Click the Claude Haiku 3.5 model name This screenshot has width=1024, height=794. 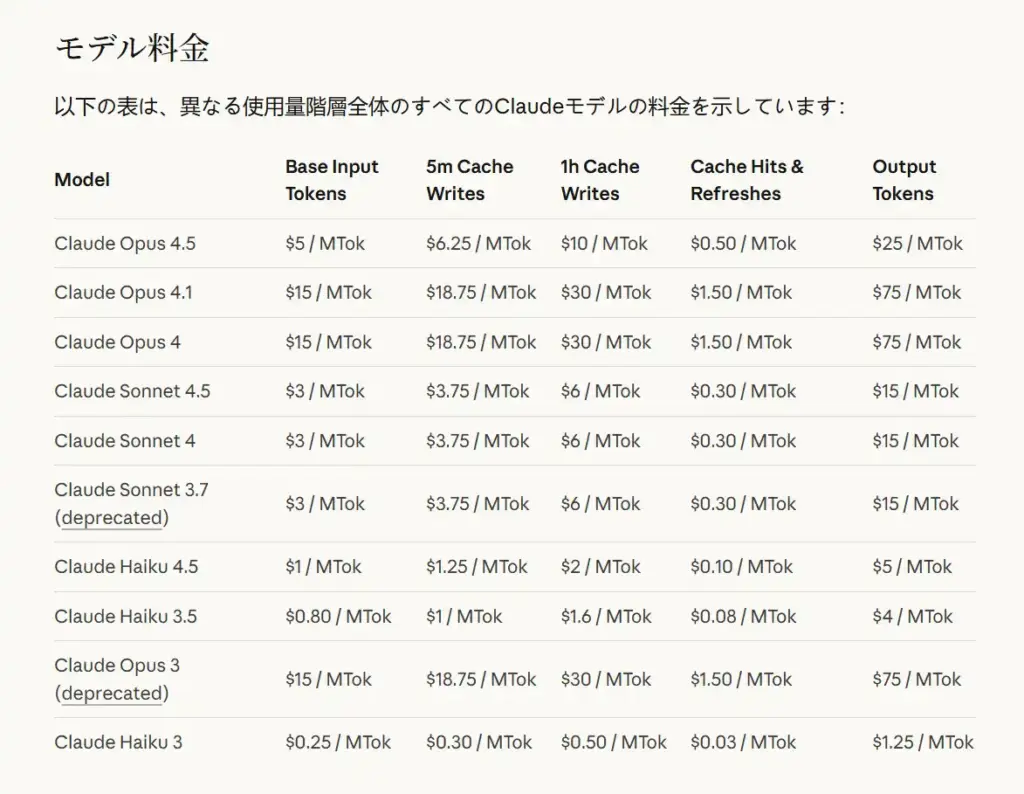125,617
